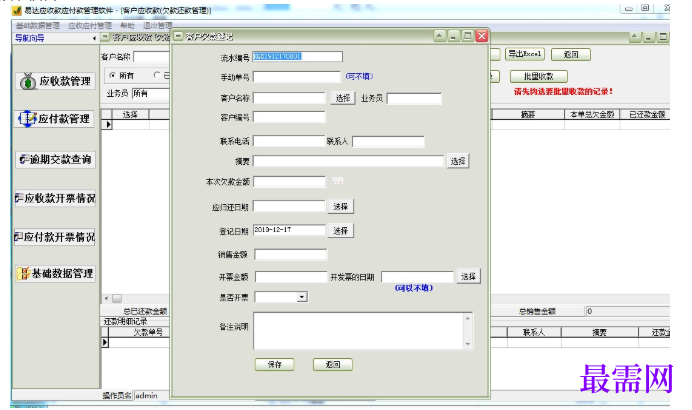Minimize the 客户欠款登记 dialog

coord(454,36)
